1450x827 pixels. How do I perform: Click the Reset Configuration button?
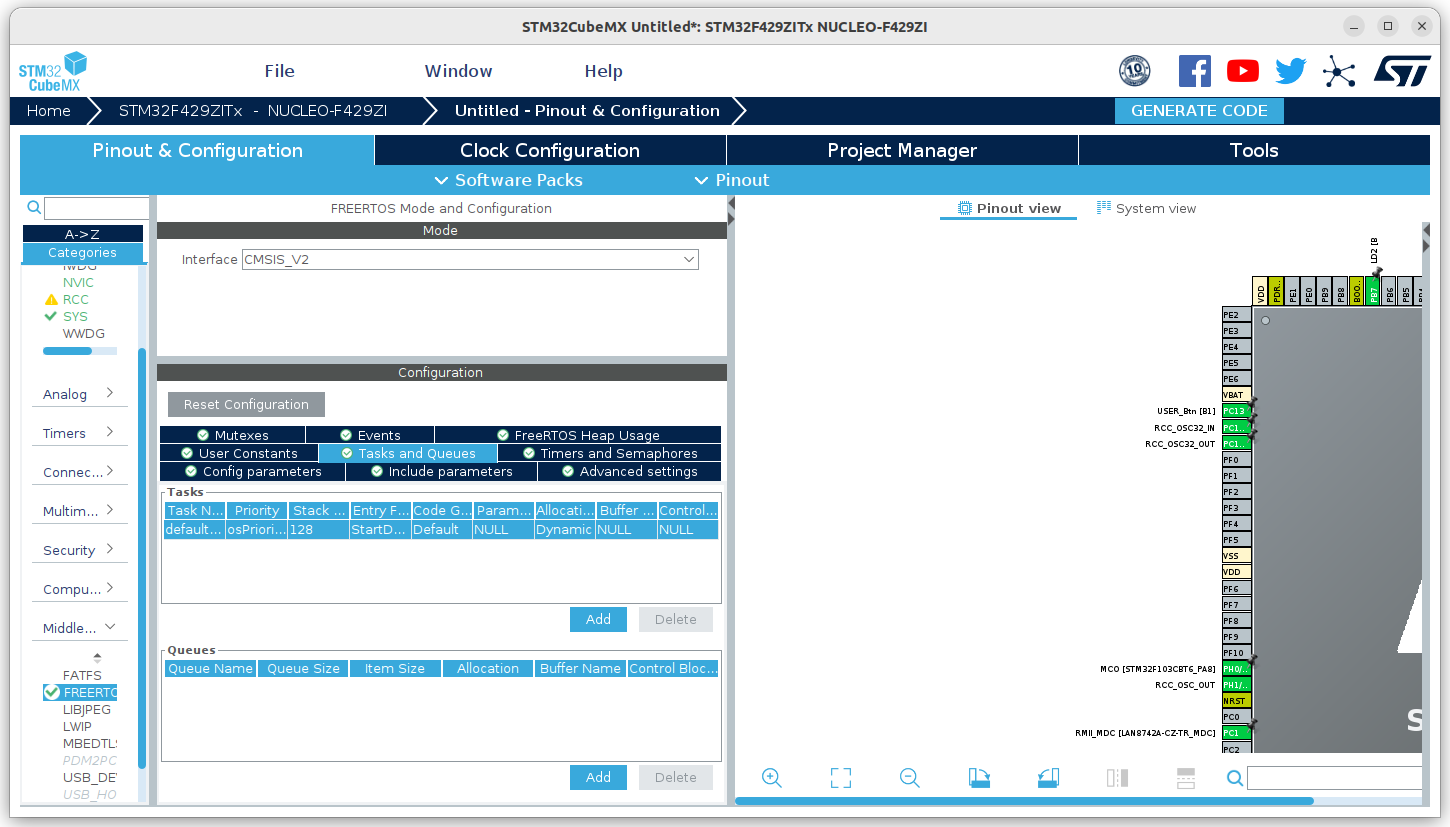click(x=246, y=404)
